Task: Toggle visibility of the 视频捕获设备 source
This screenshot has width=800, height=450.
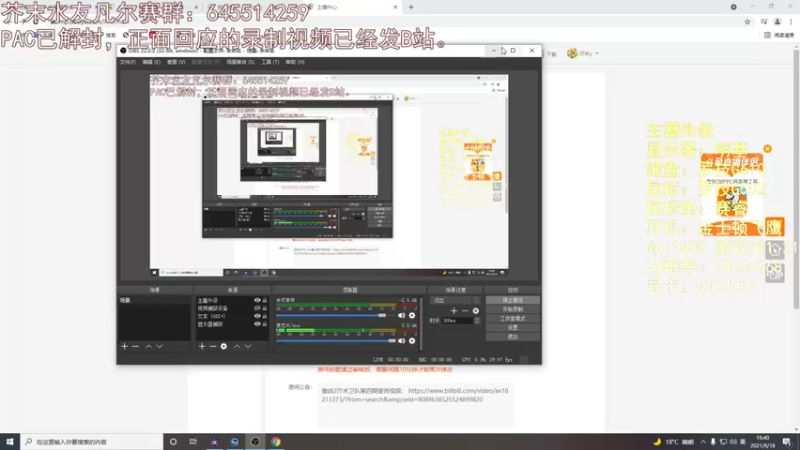Action: [257, 308]
